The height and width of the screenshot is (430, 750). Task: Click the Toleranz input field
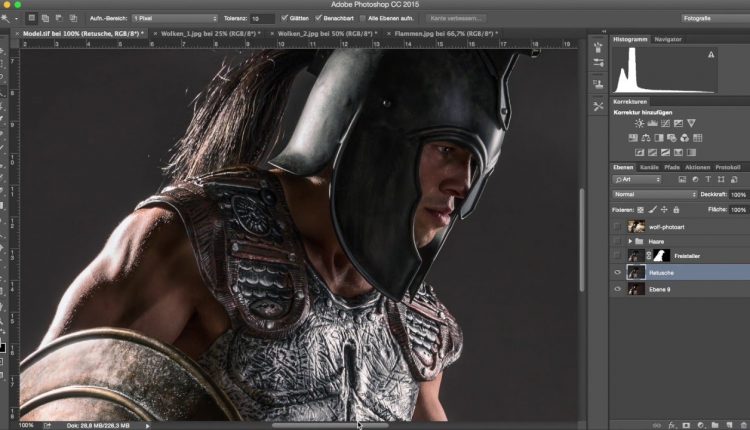[x=262, y=19]
